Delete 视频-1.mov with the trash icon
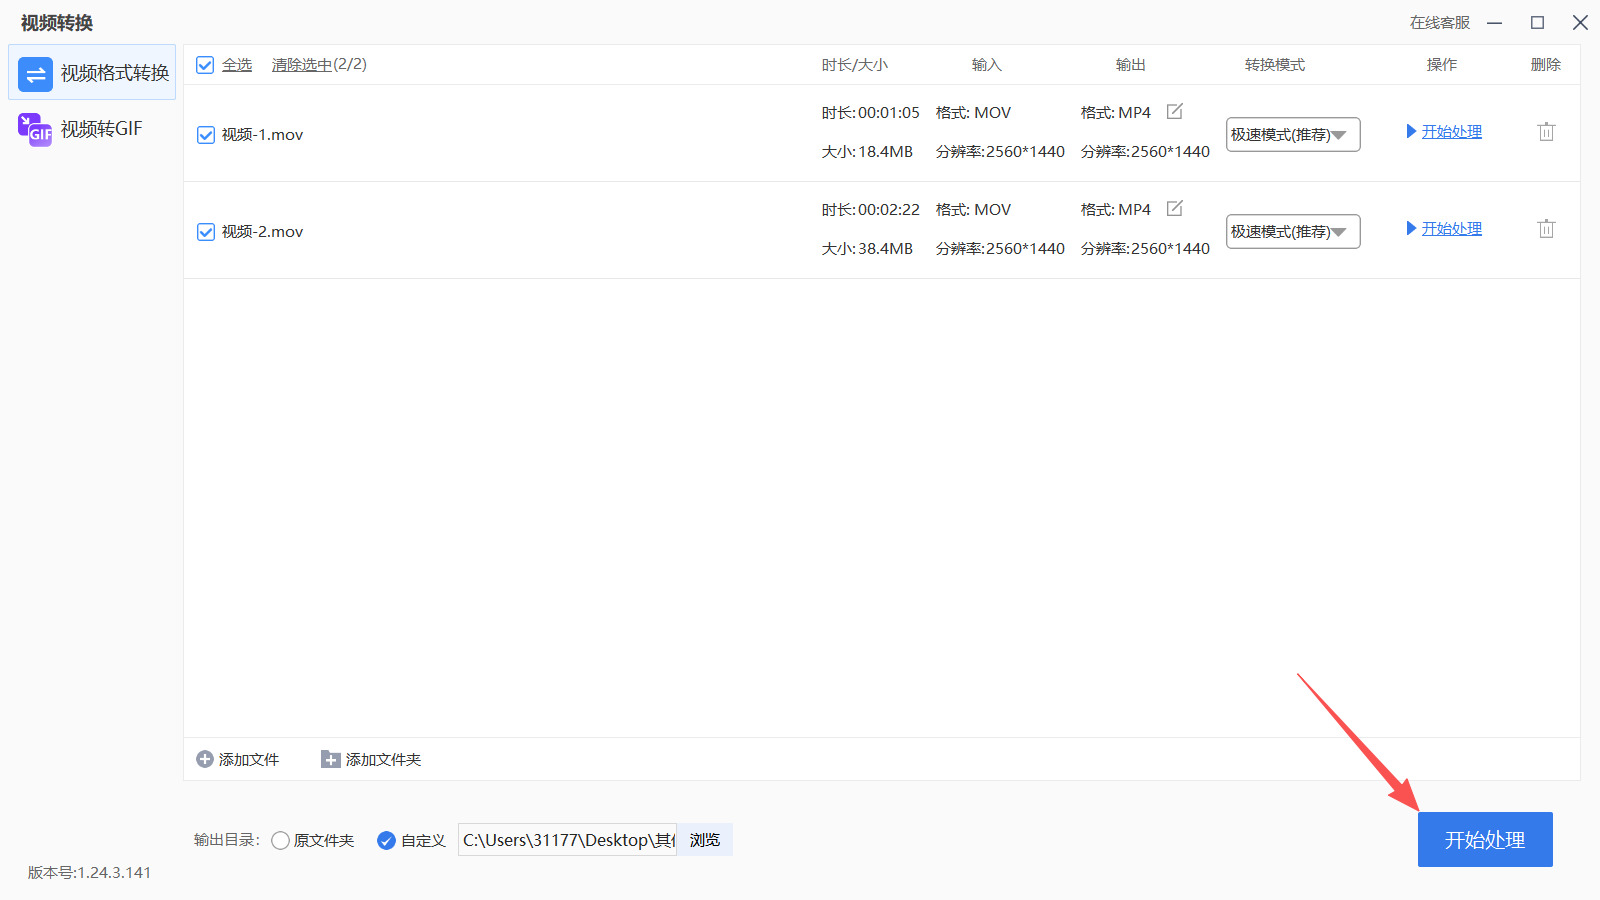The height and width of the screenshot is (900, 1600). tap(1546, 131)
